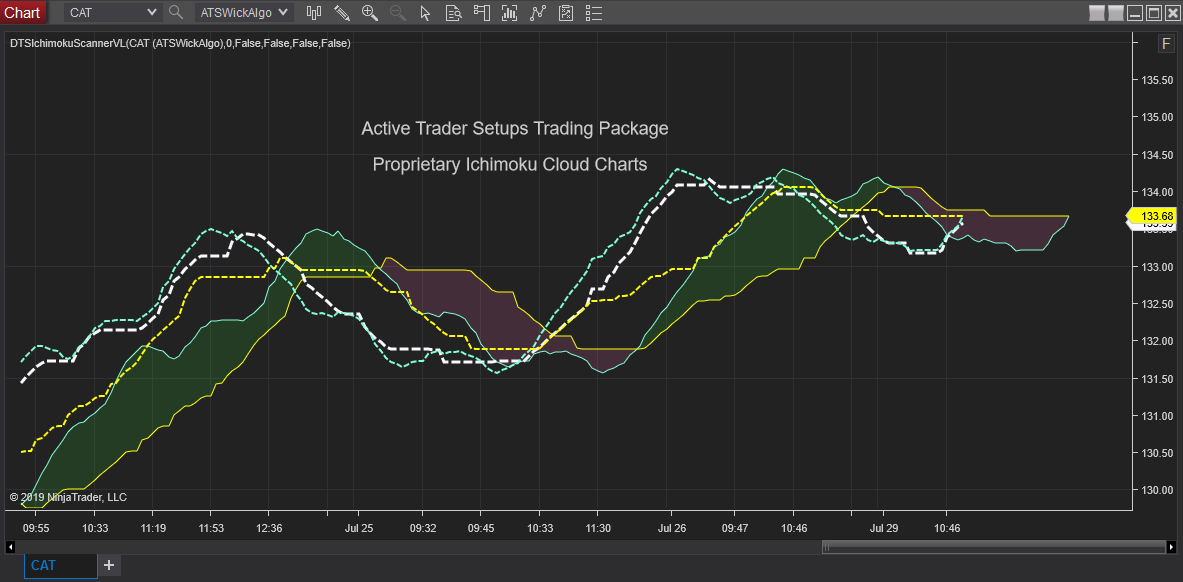Open the Strategies icon
This screenshot has width=1183, height=582.
pyautogui.click(x=566, y=12)
